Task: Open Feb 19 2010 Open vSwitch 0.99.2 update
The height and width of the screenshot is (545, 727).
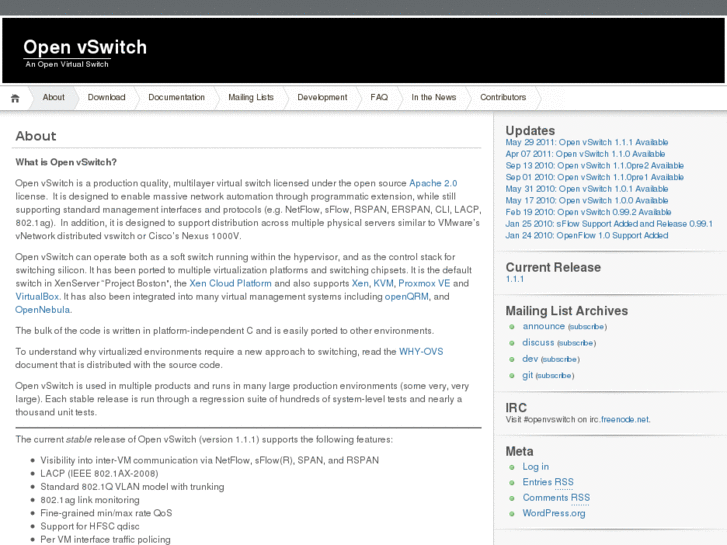Action: (x=588, y=212)
